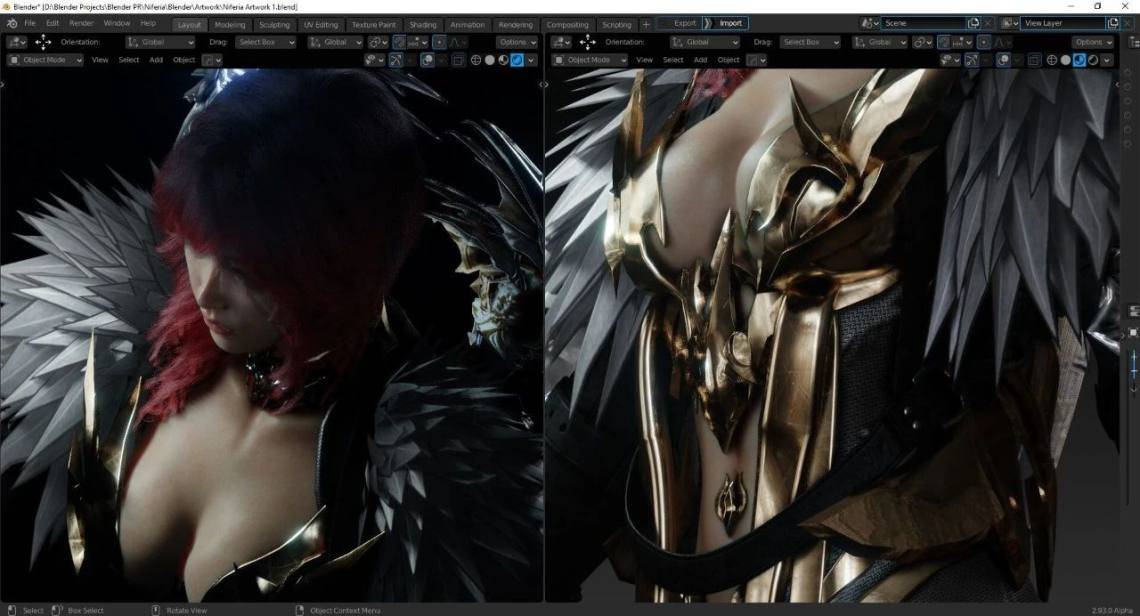The image size is (1140, 616).
Task: Select solid shading in right viewport
Action: pos(1065,60)
